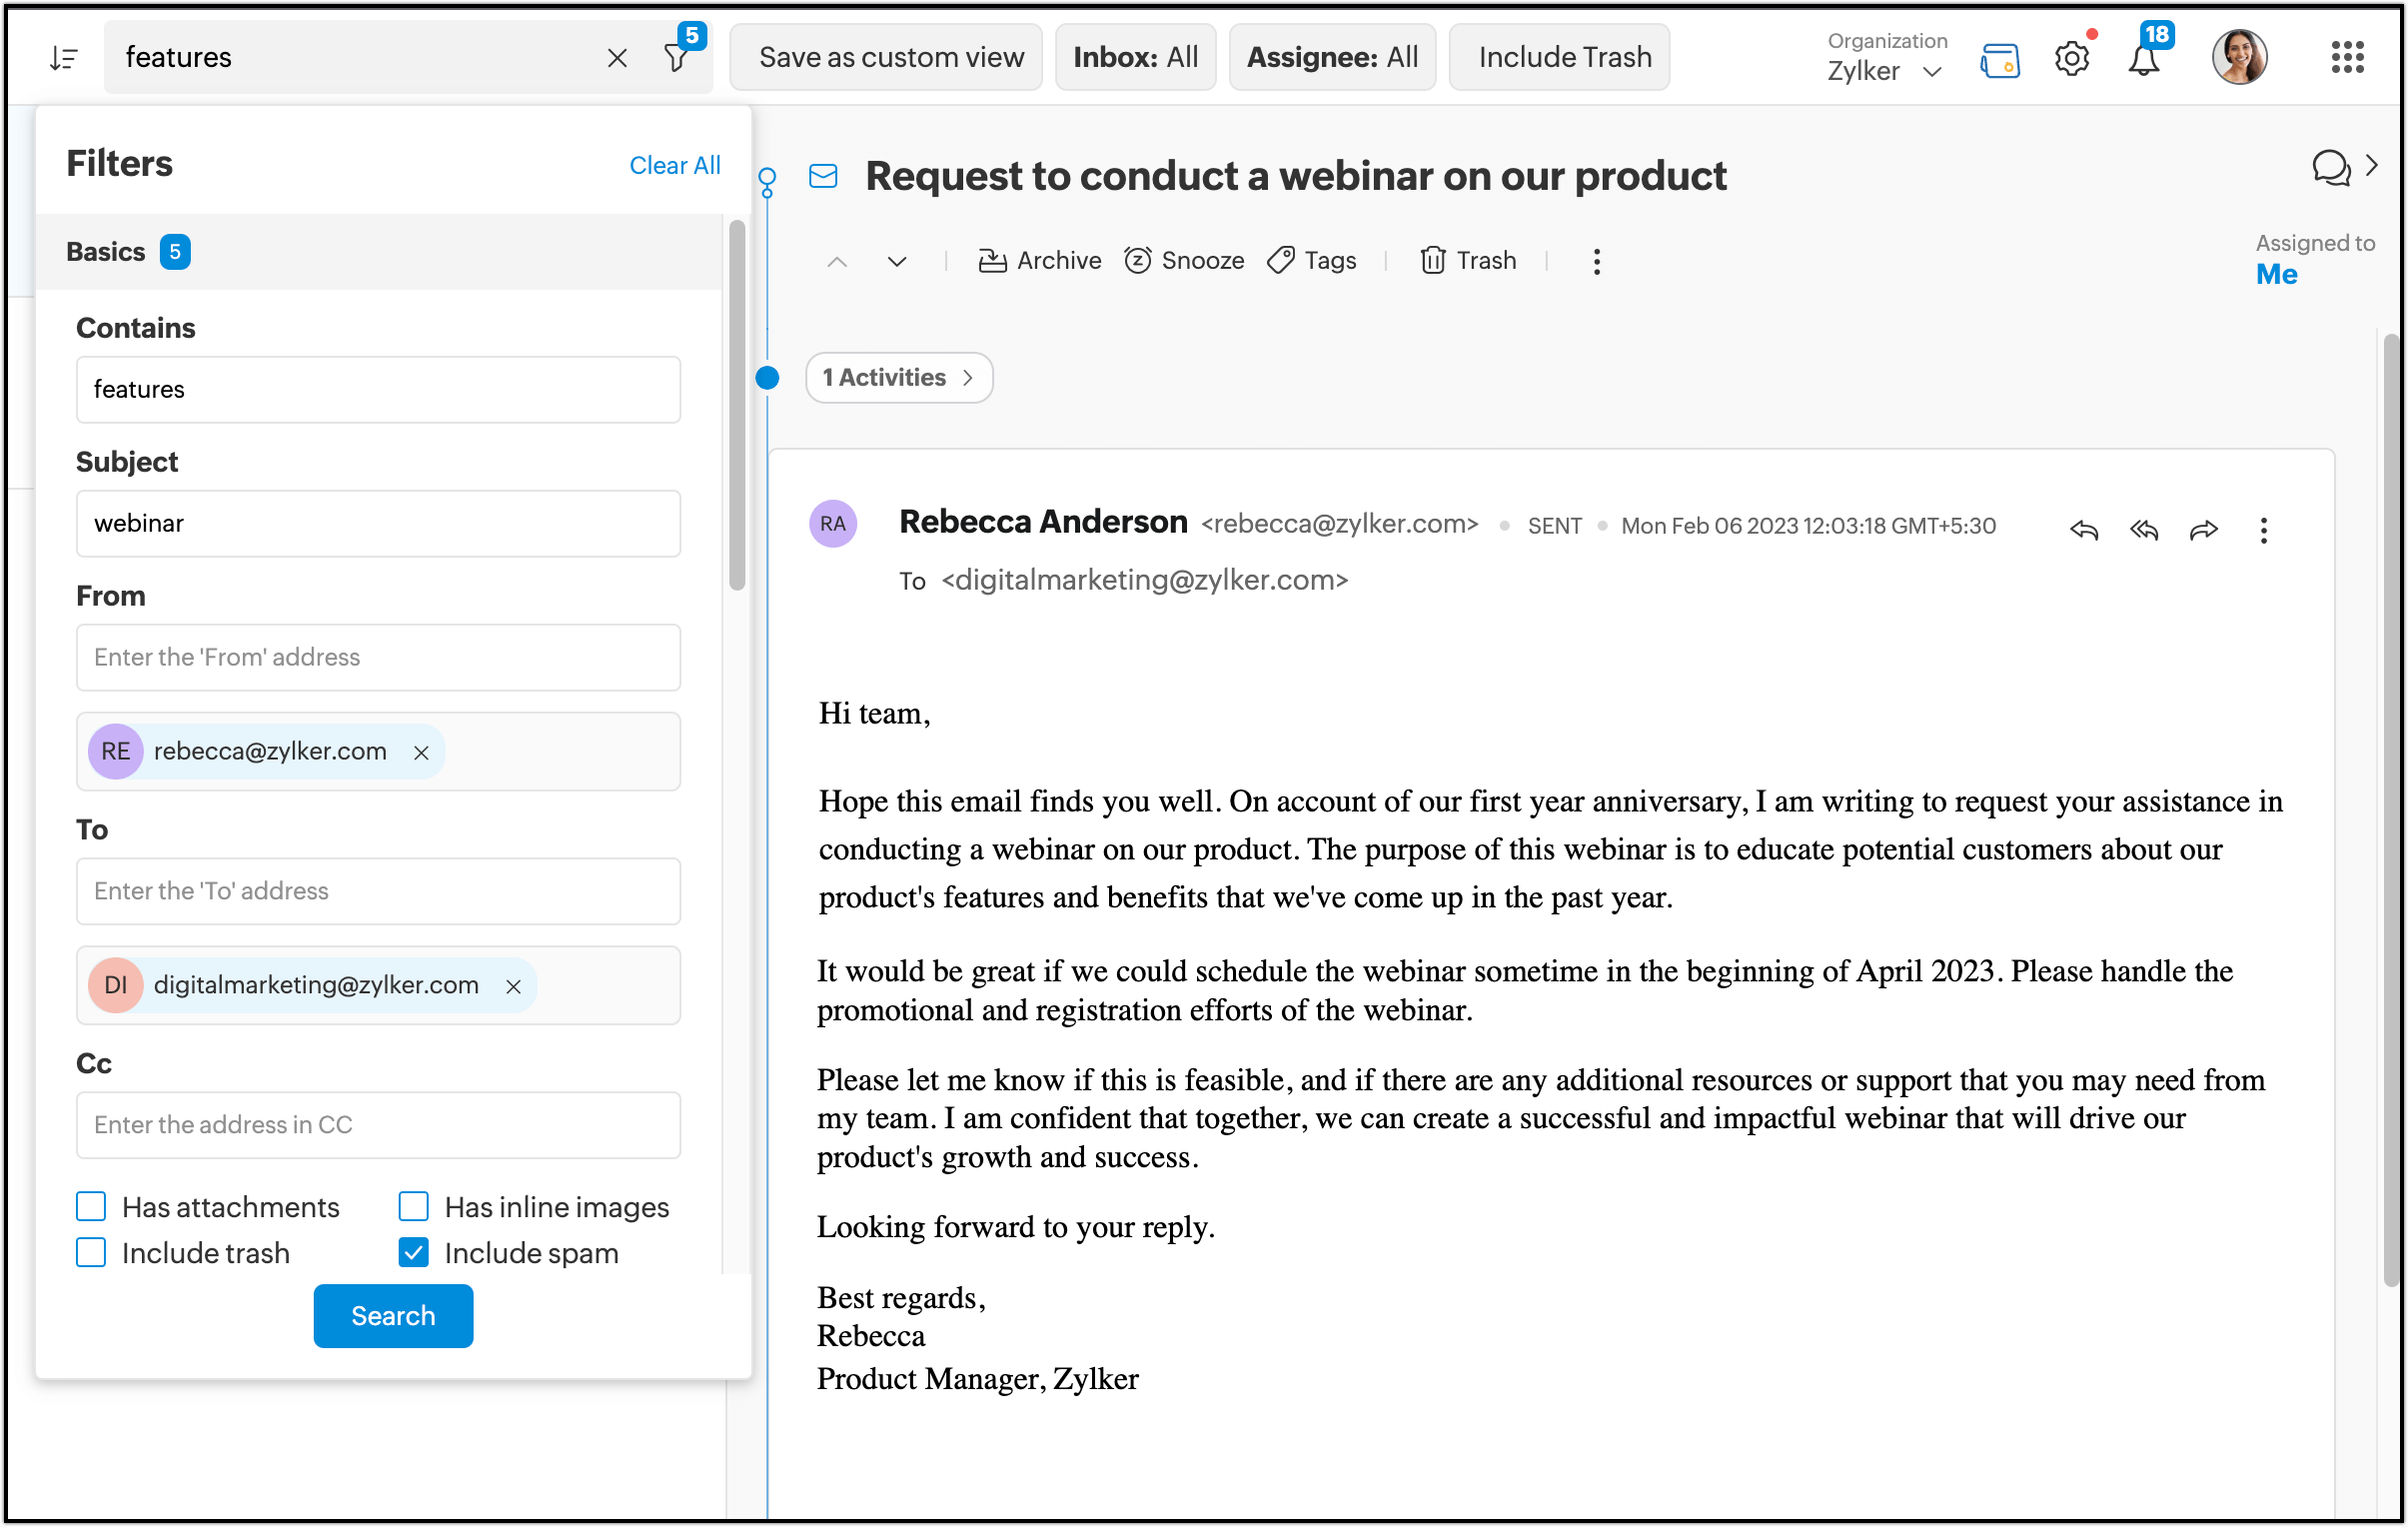Open the wallet card icon
The height and width of the screenshot is (1527, 2408).
(x=1999, y=60)
